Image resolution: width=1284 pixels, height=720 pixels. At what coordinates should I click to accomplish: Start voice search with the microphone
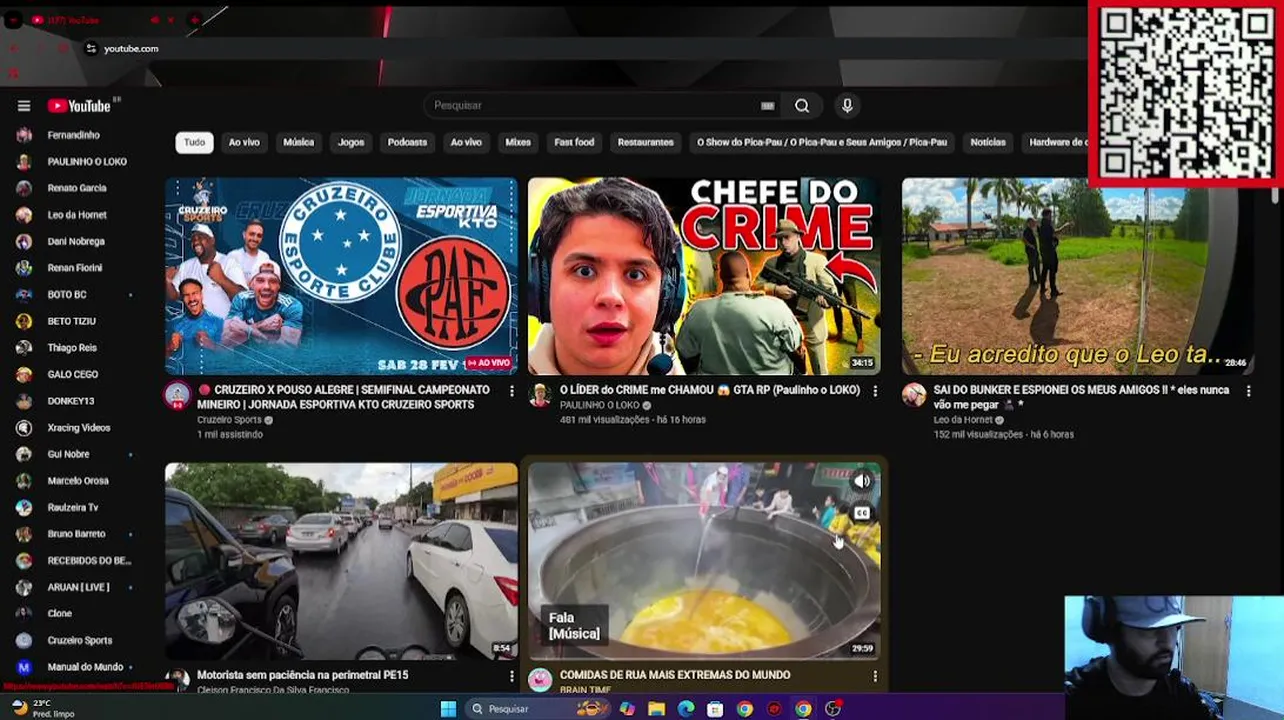click(x=847, y=106)
